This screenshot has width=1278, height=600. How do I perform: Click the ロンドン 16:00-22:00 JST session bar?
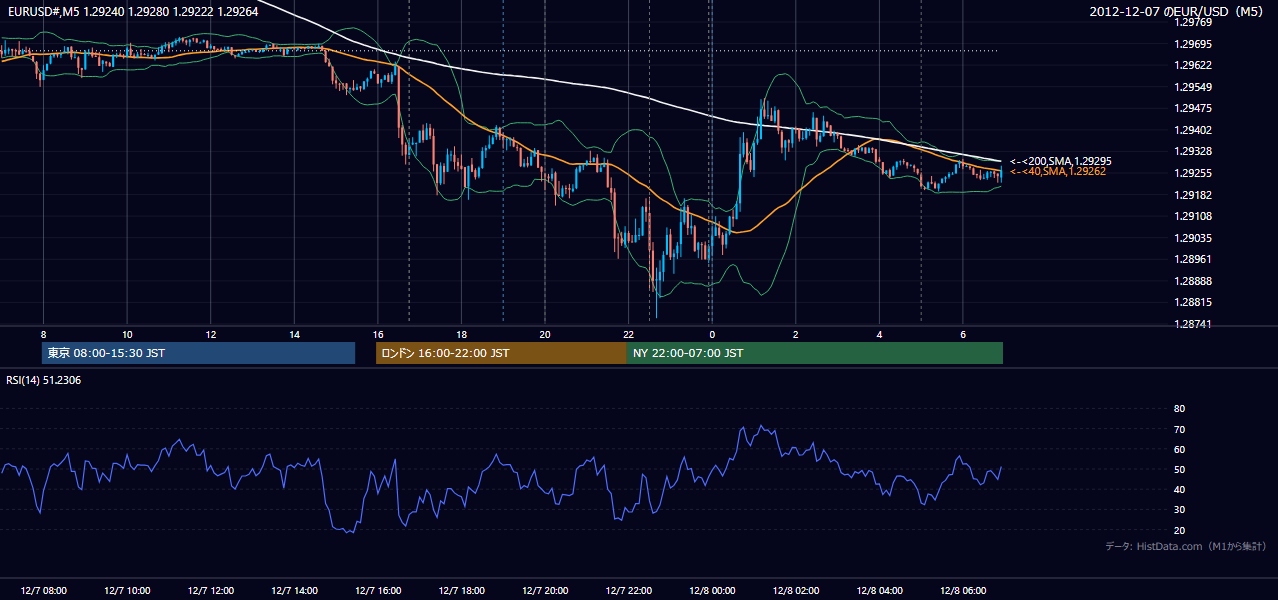[501, 353]
